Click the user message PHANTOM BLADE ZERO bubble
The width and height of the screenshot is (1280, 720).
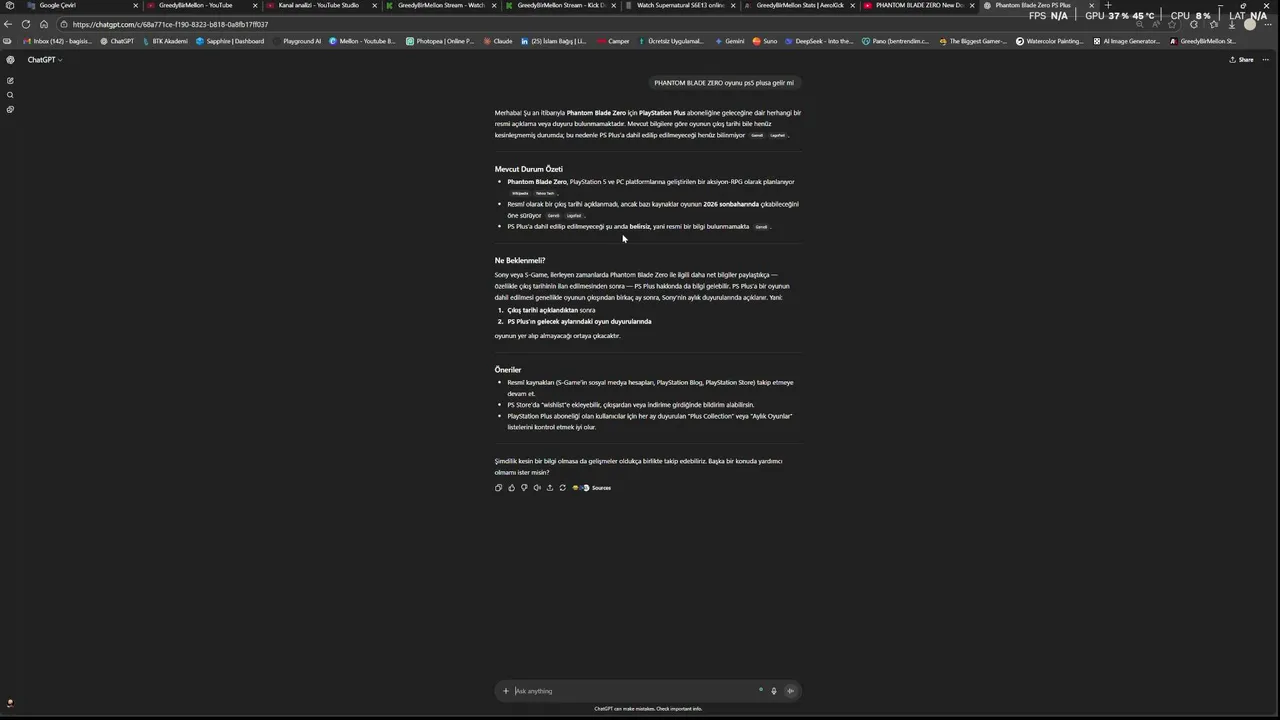tap(724, 83)
